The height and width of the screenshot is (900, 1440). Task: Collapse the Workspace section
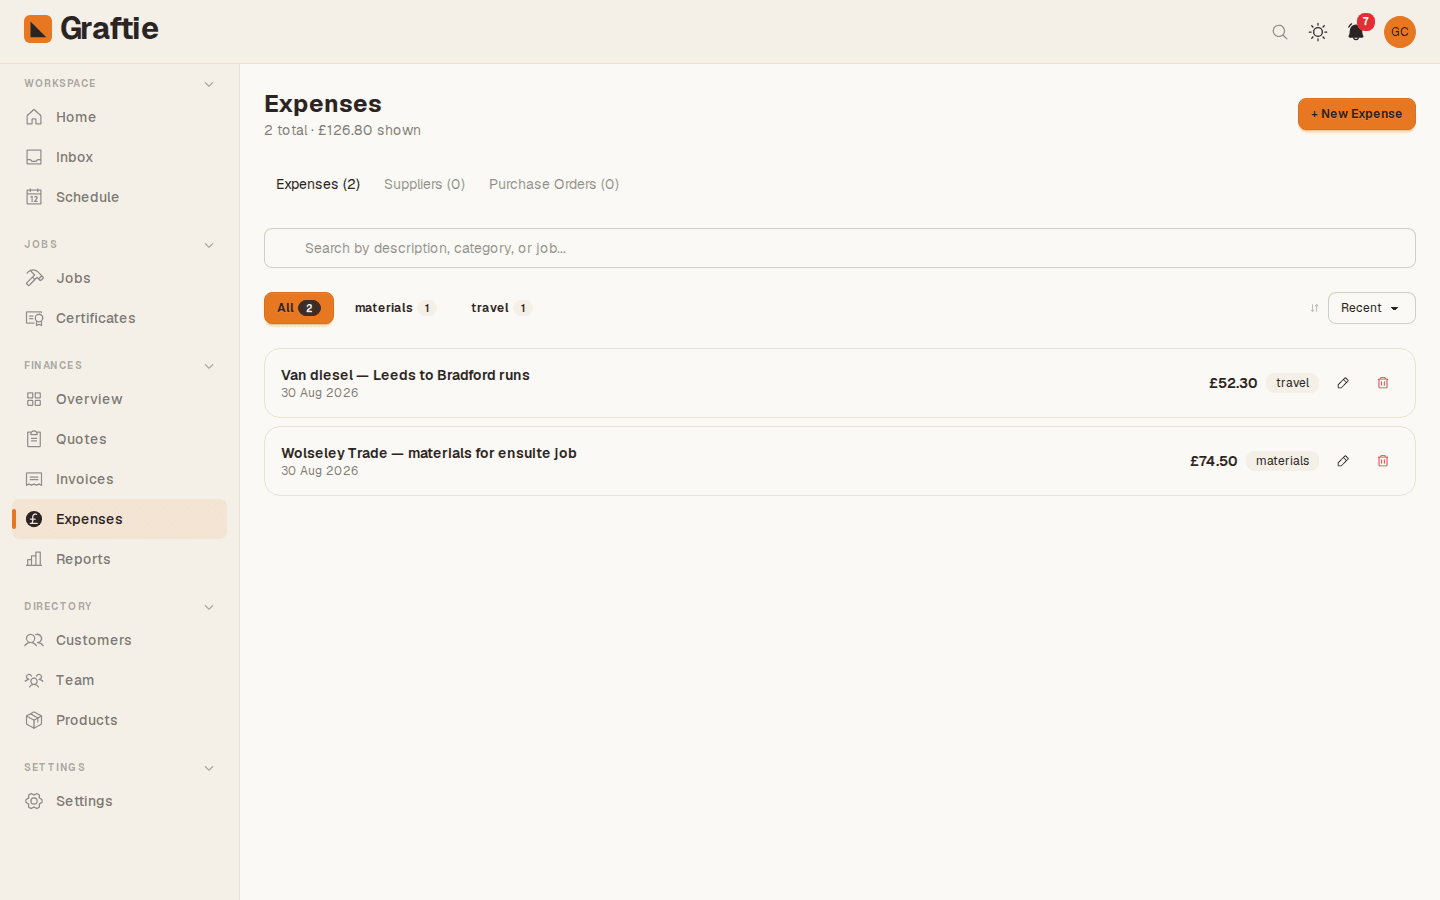pyautogui.click(x=209, y=84)
